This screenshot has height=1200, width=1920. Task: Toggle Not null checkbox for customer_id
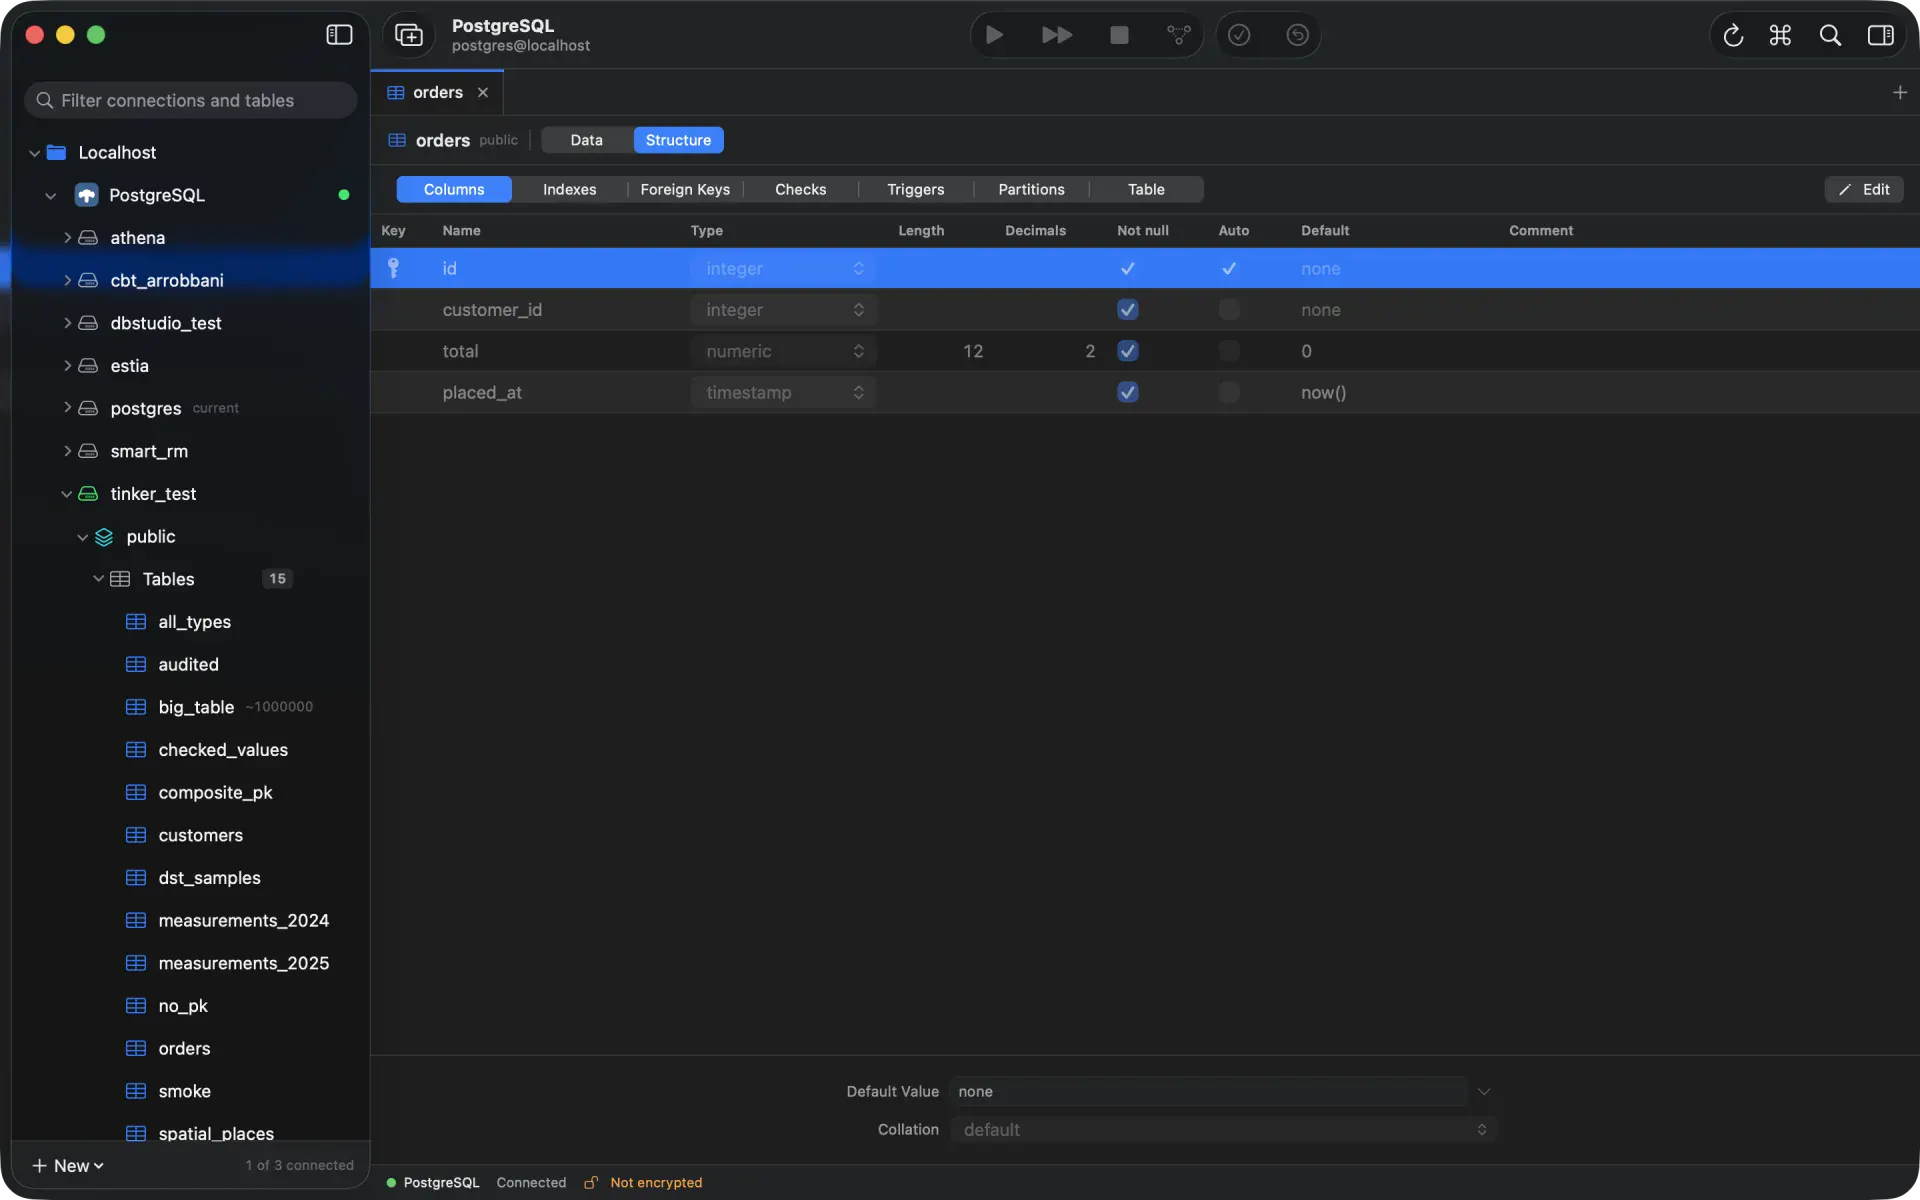point(1128,310)
